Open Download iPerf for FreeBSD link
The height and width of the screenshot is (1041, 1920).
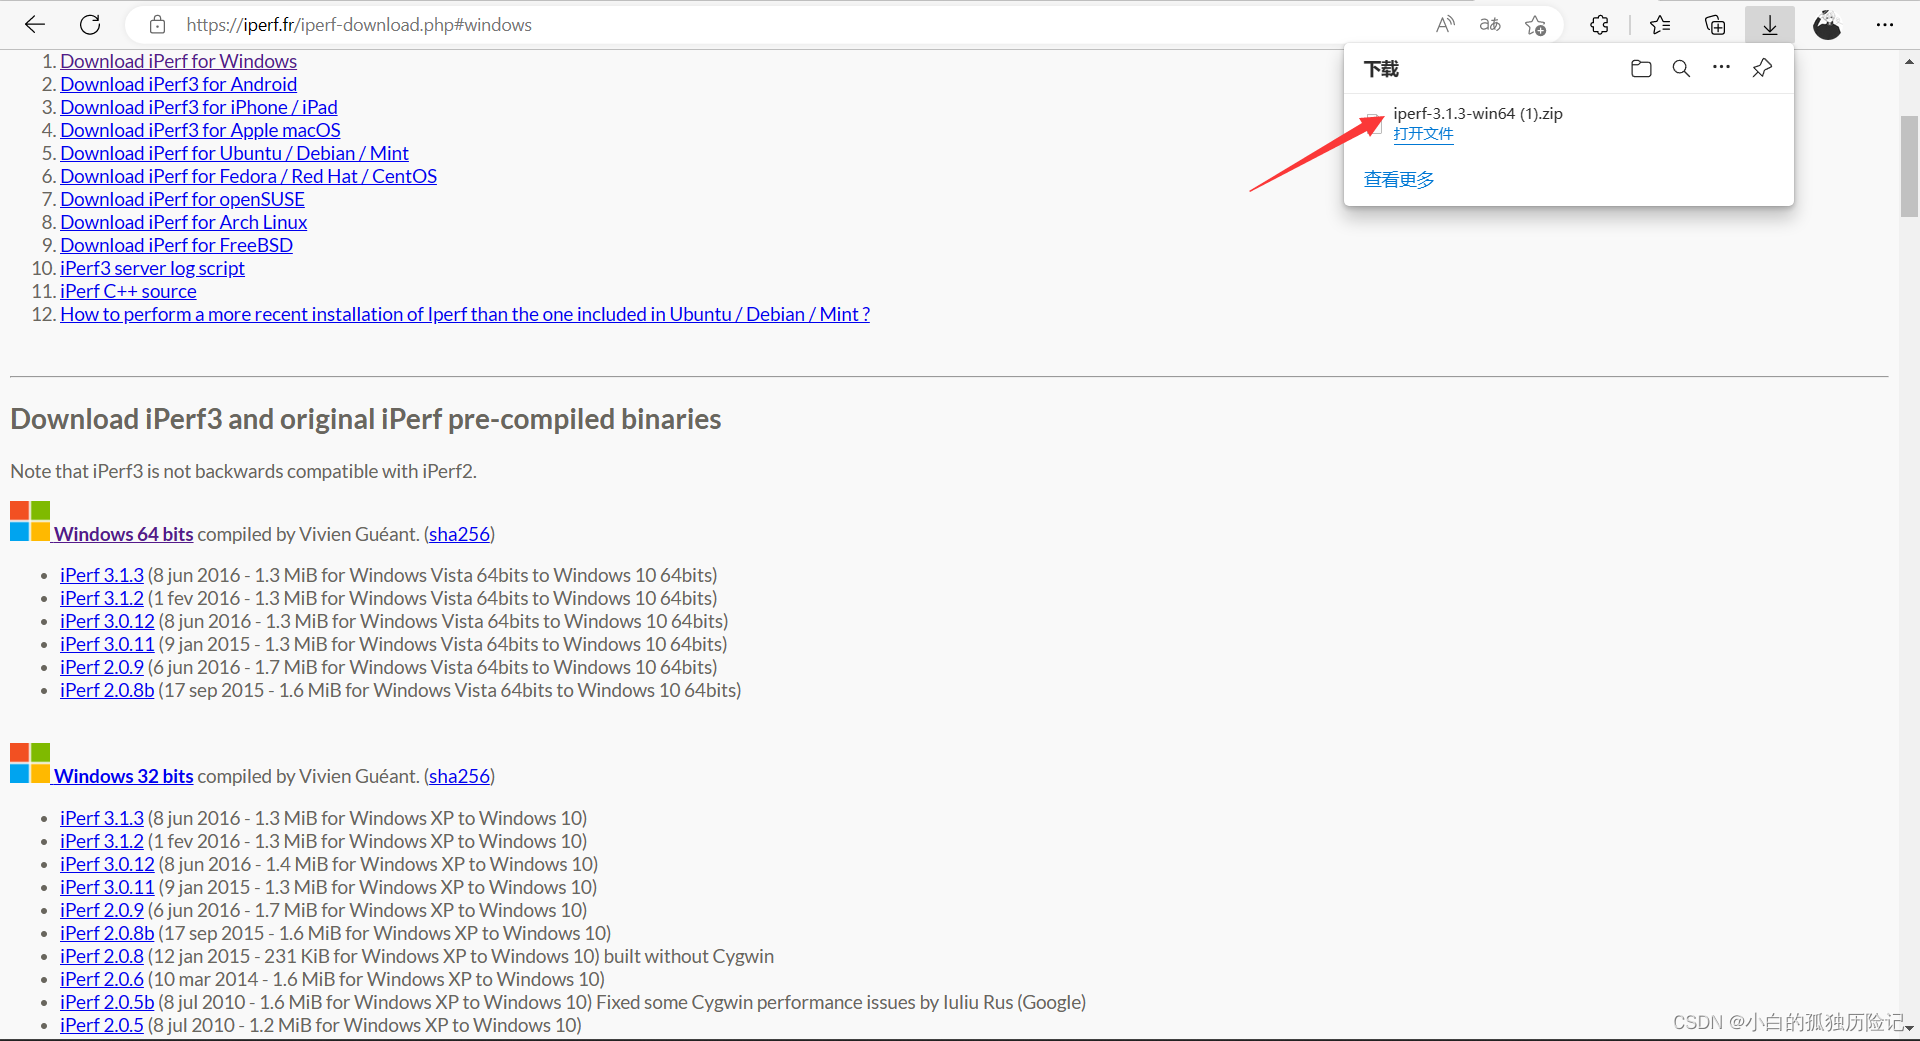(176, 245)
